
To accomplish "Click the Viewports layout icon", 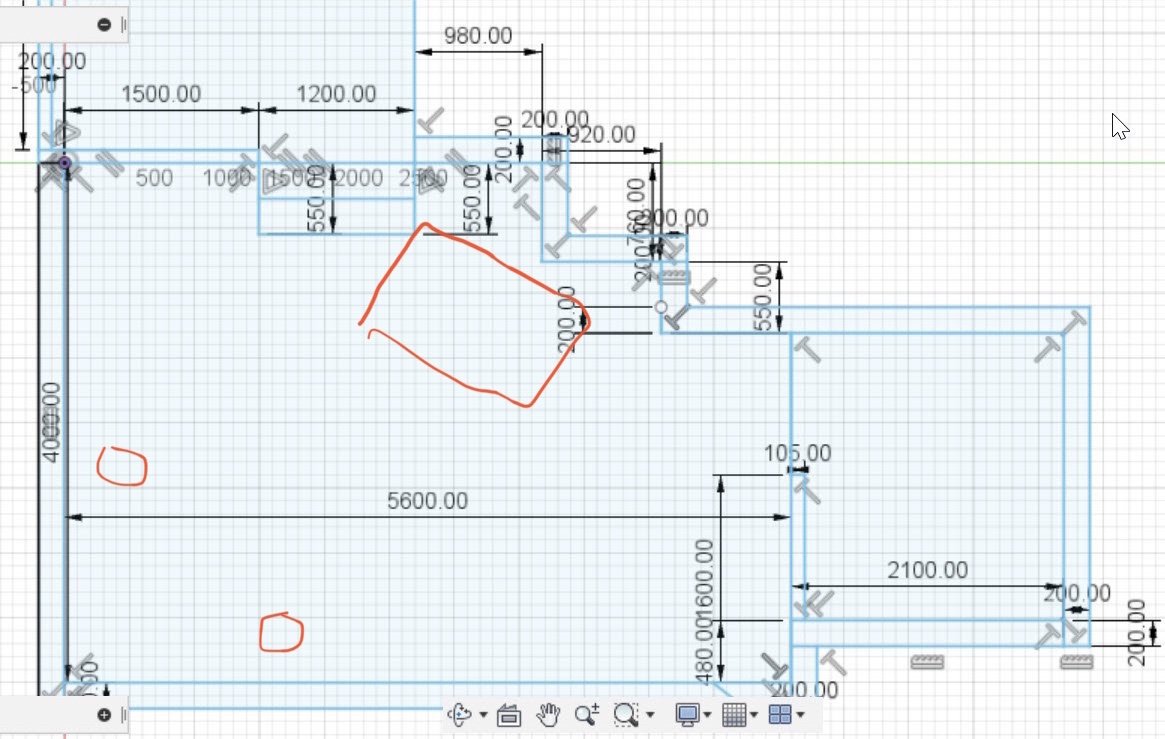I will click(780, 714).
